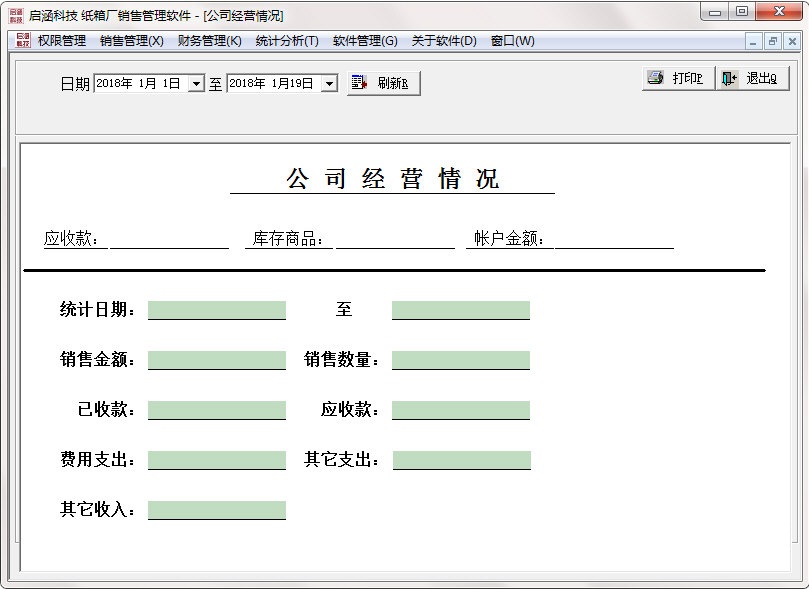Close the main application window
Screen dimensions: 809x589
[x=779, y=11]
